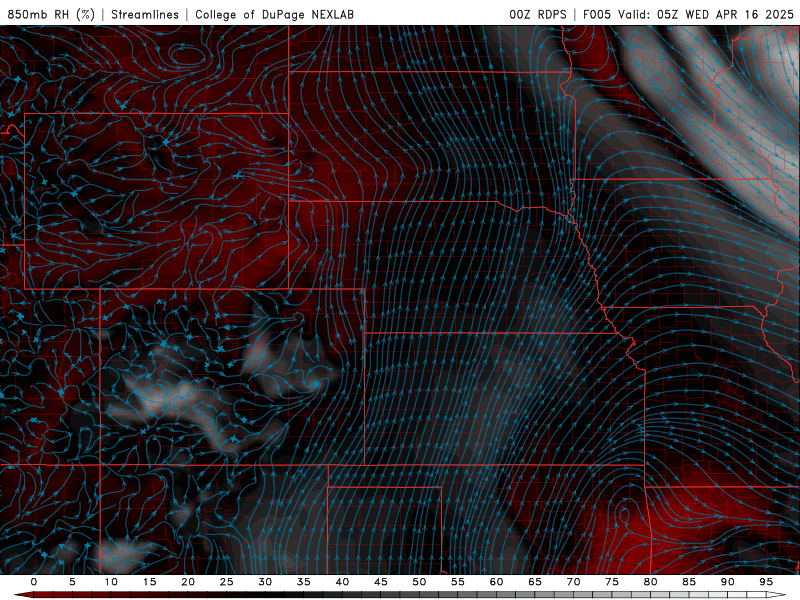Viewport: 800px width, 600px height.
Task: Click the colorbar label "20"
Action: (x=188, y=582)
